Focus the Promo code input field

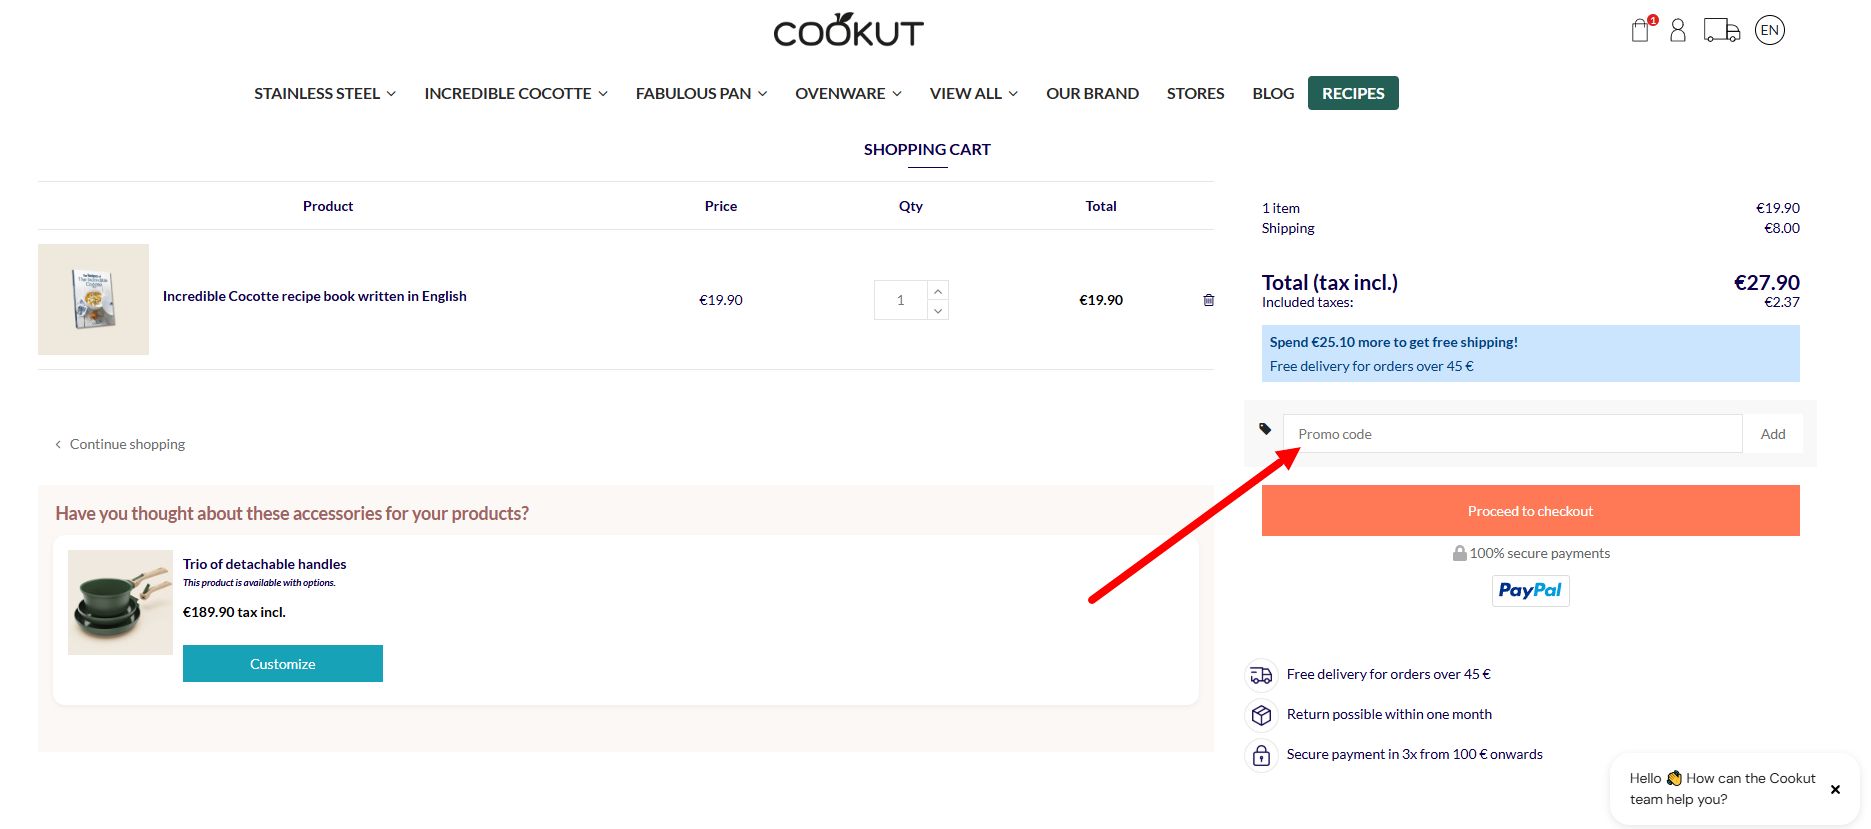(1512, 434)
